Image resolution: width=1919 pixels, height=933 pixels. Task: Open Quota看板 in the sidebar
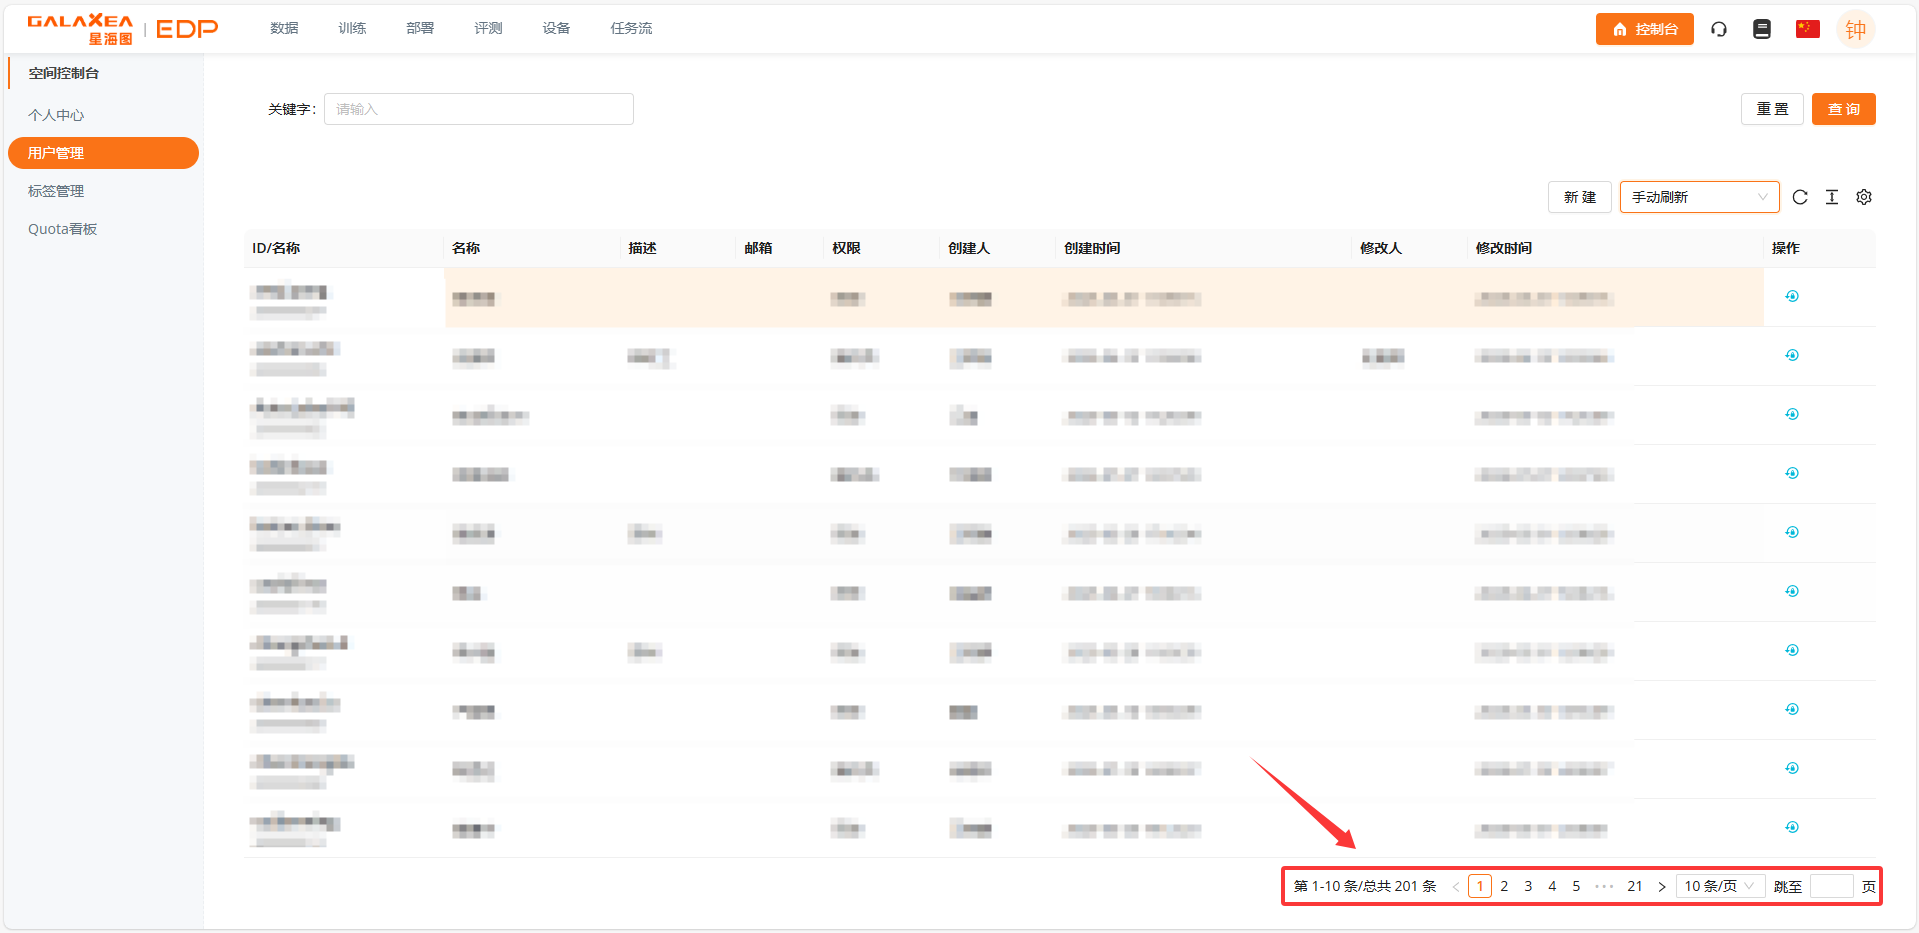click(x=62, y=229)
